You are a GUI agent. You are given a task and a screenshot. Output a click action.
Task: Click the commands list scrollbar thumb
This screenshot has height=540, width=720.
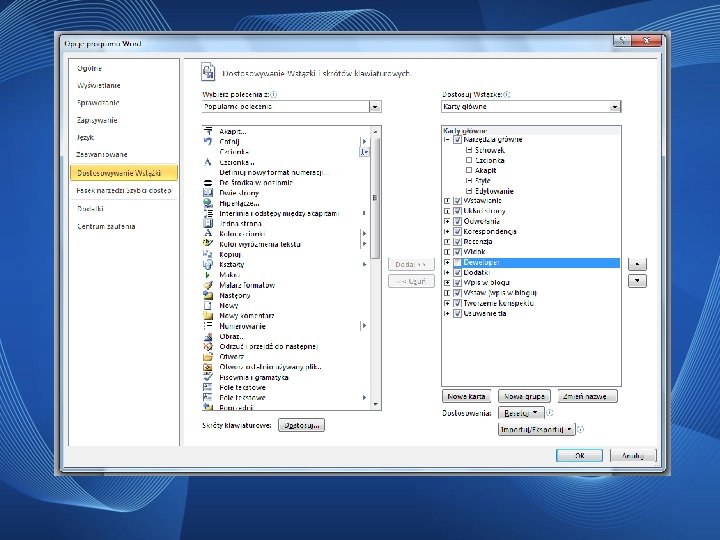375,197
